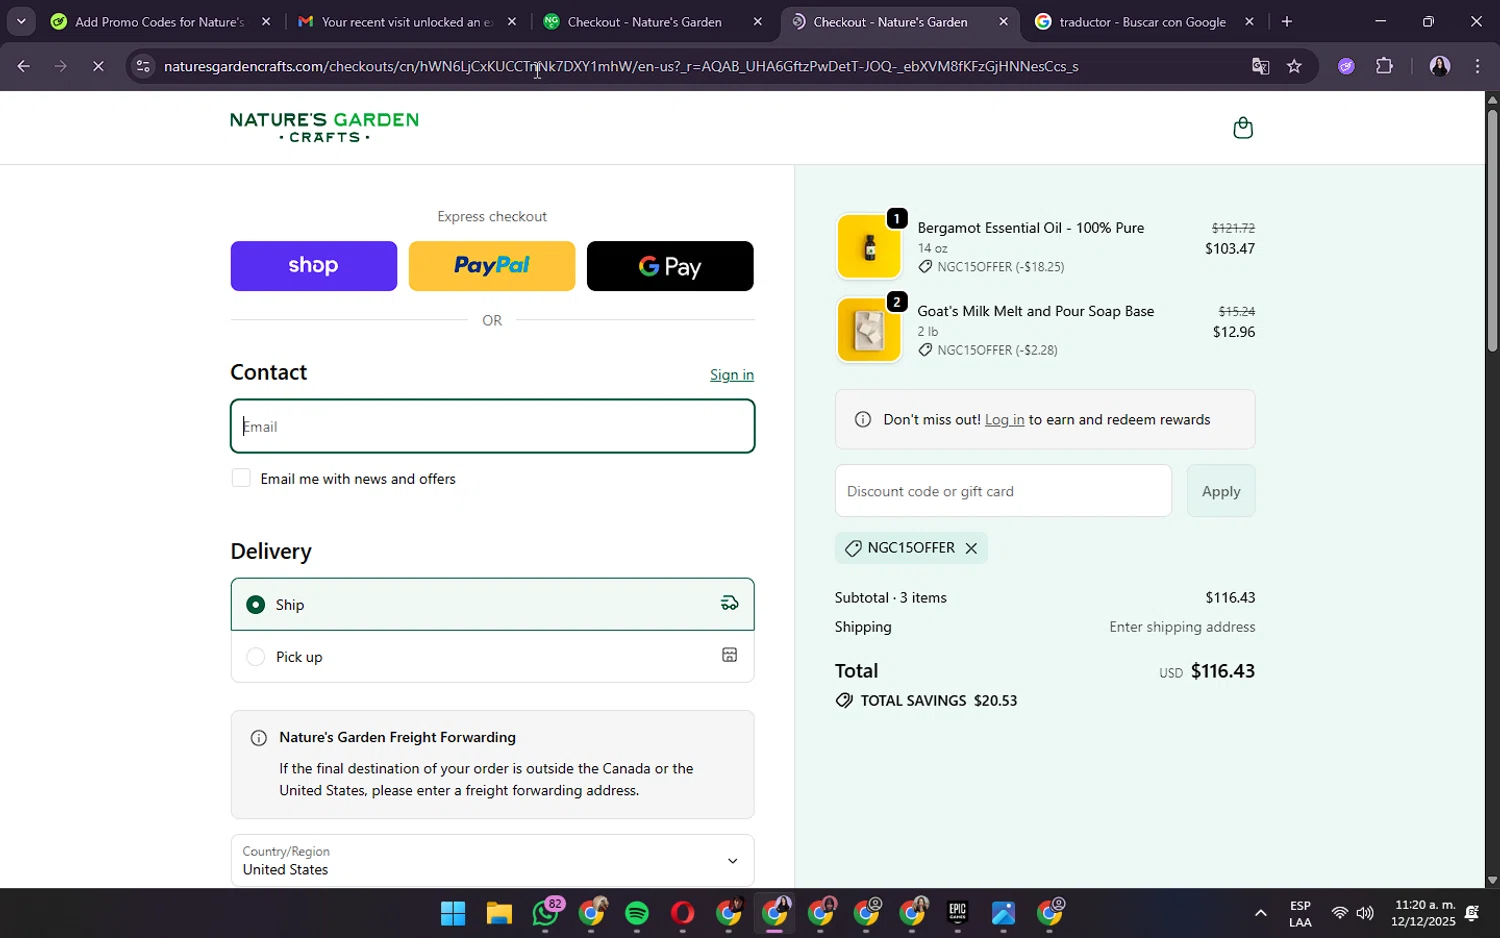This screenshot has width=1500, height=938.
Task: Open the Translate this page icon
Action: [1260, 66]
